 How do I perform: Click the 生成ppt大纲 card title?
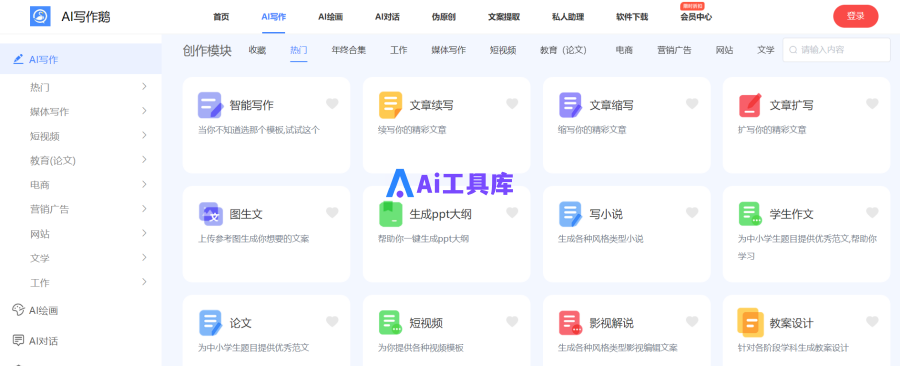[441, 214]
